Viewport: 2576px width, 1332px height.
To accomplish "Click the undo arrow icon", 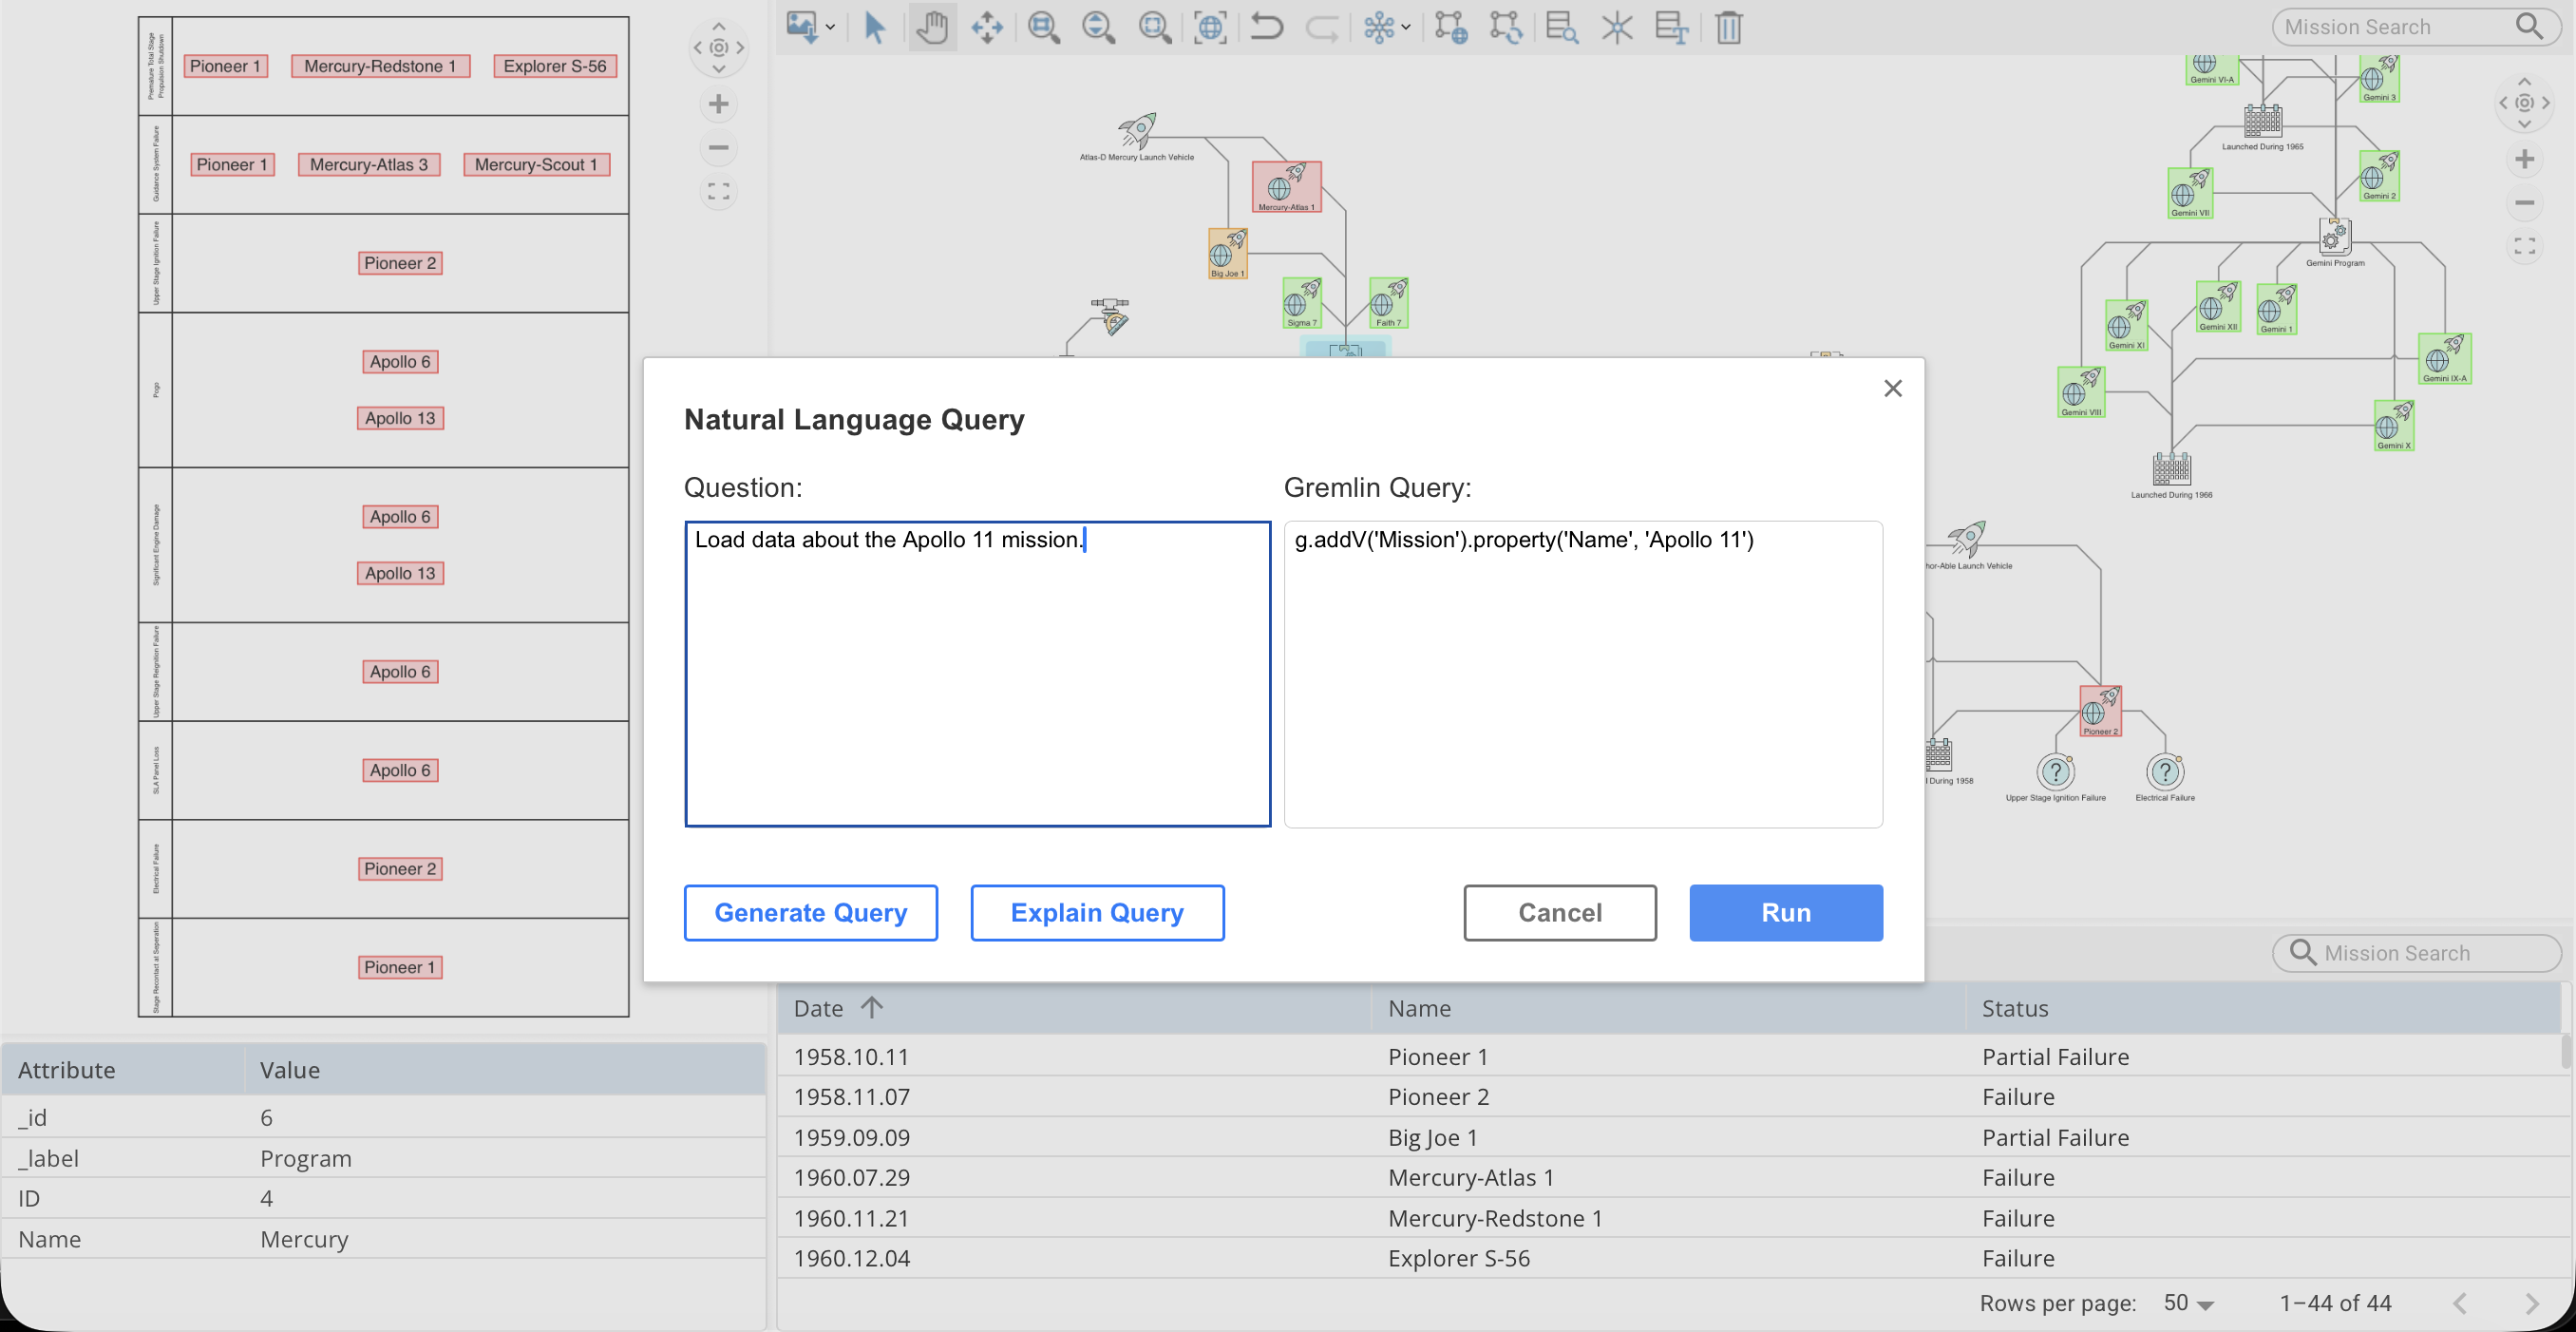I will [1267, 26].
